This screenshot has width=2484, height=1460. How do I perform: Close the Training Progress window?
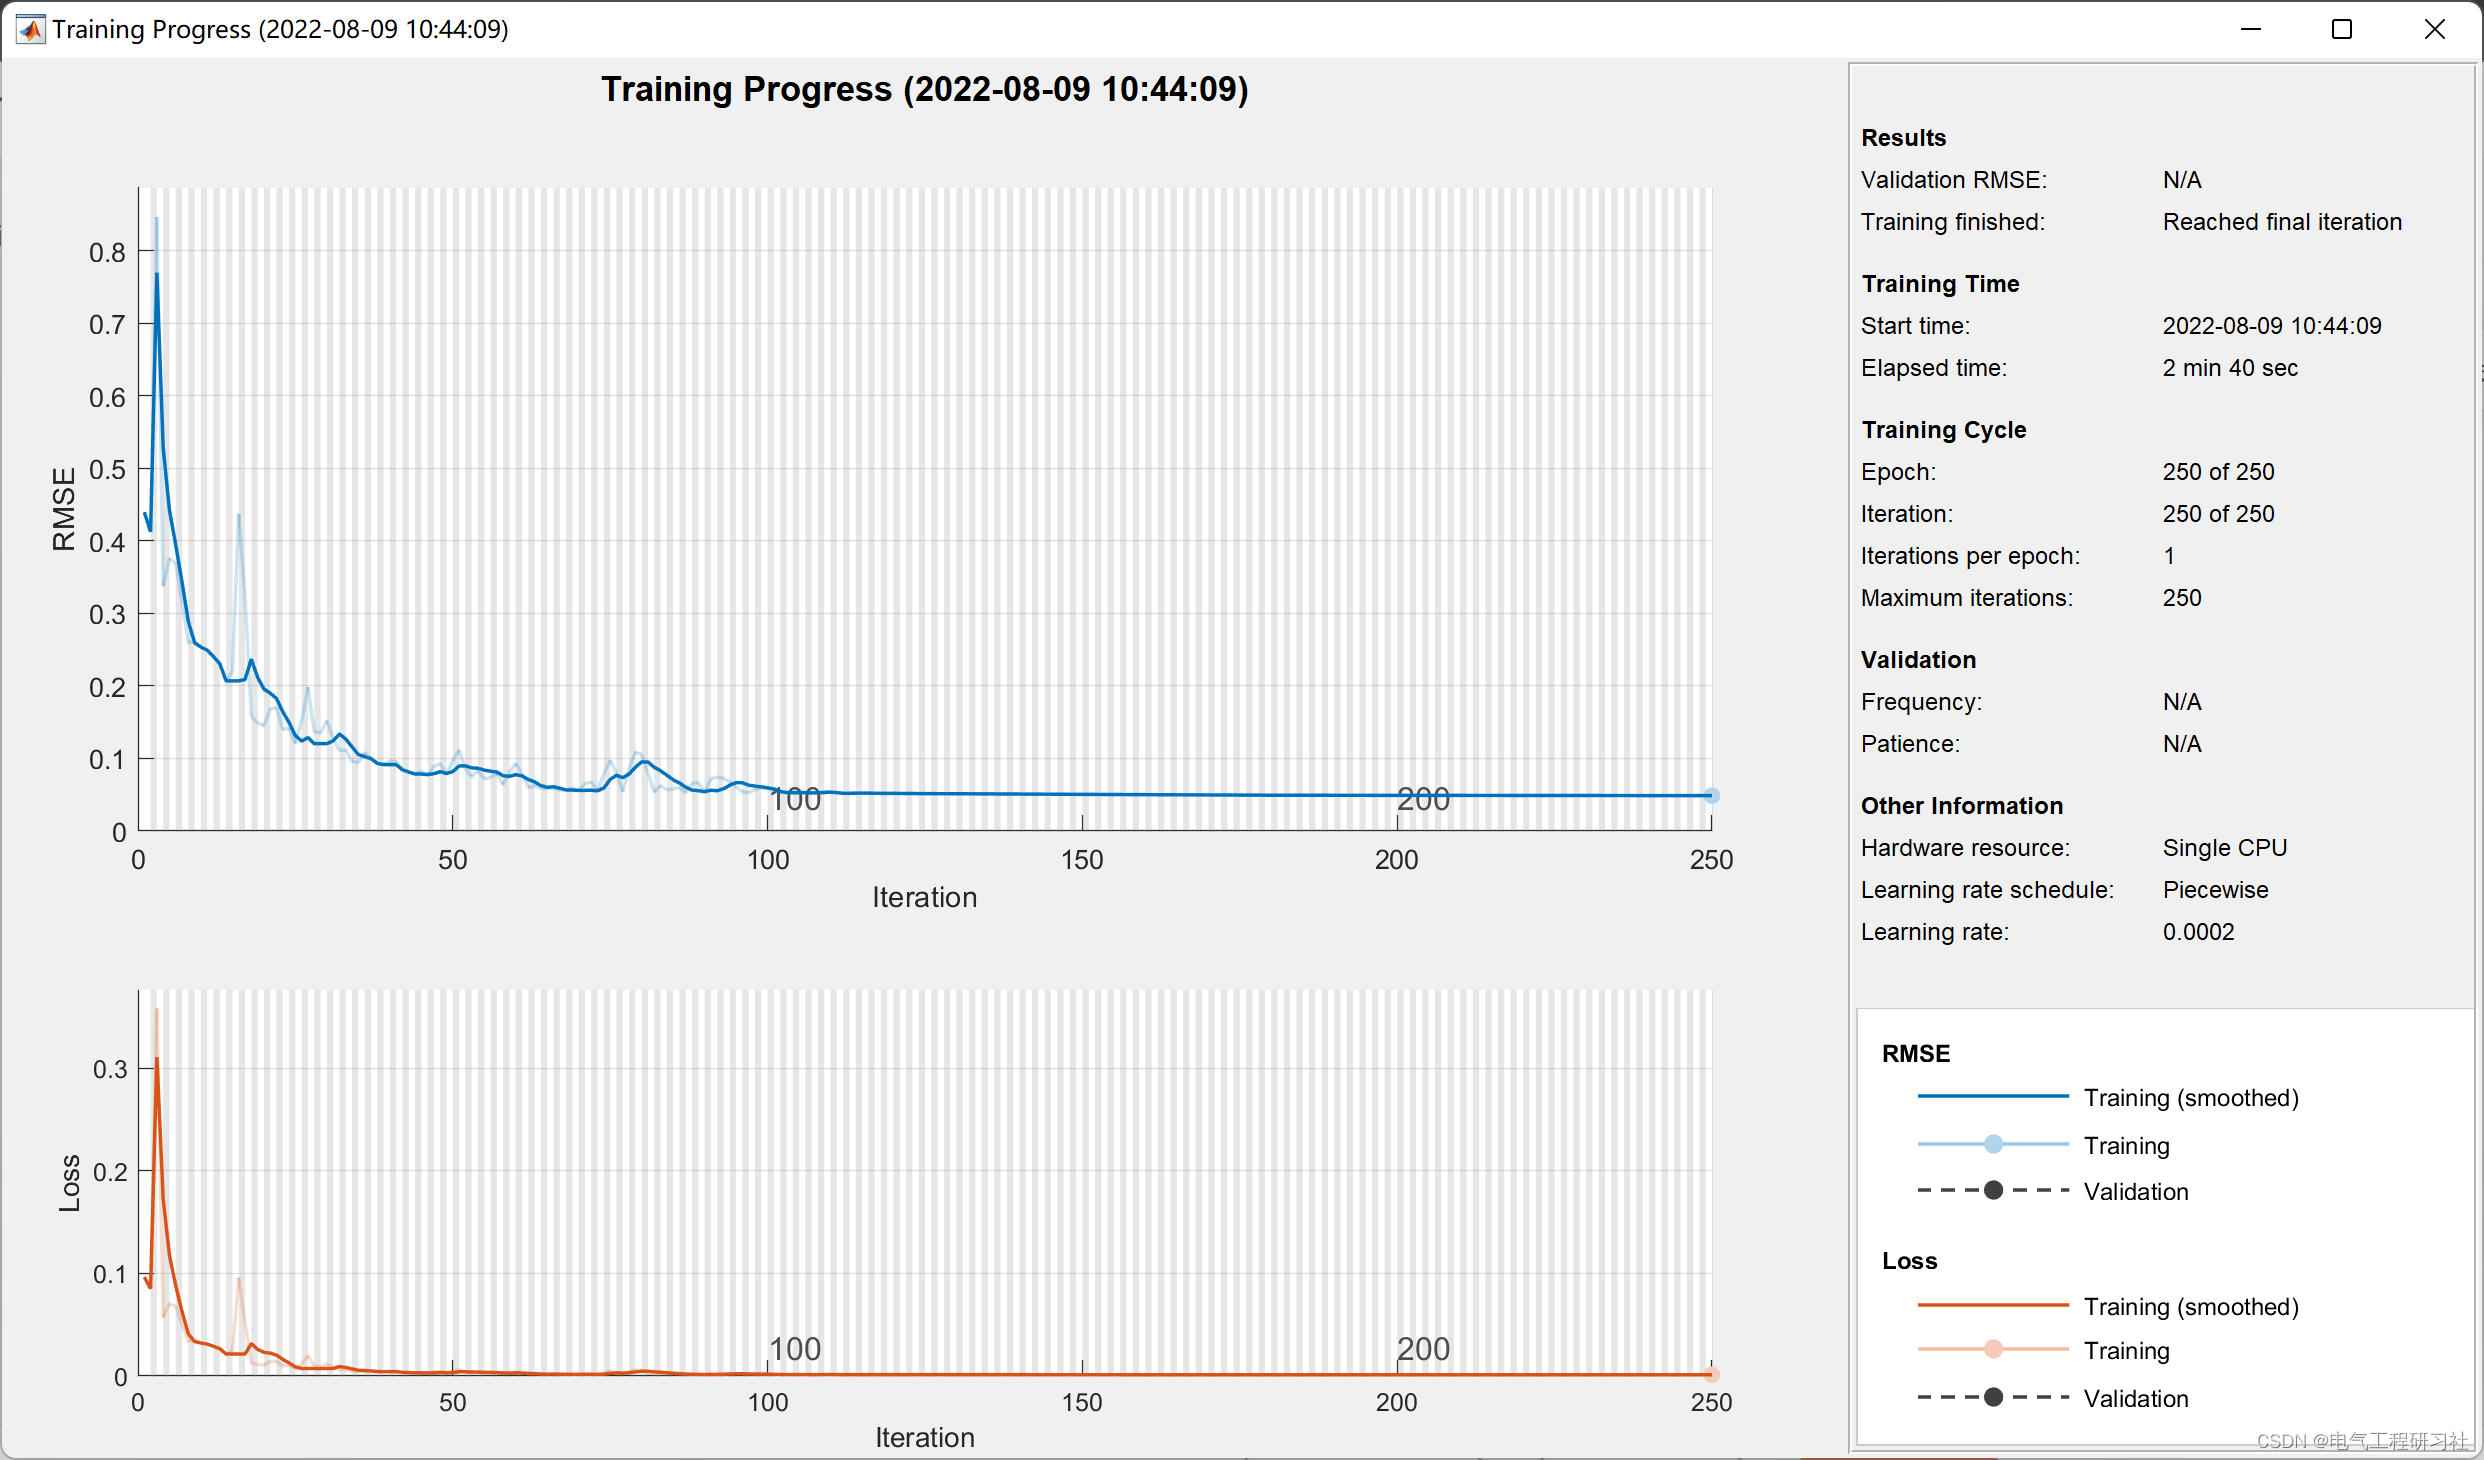2434,29
